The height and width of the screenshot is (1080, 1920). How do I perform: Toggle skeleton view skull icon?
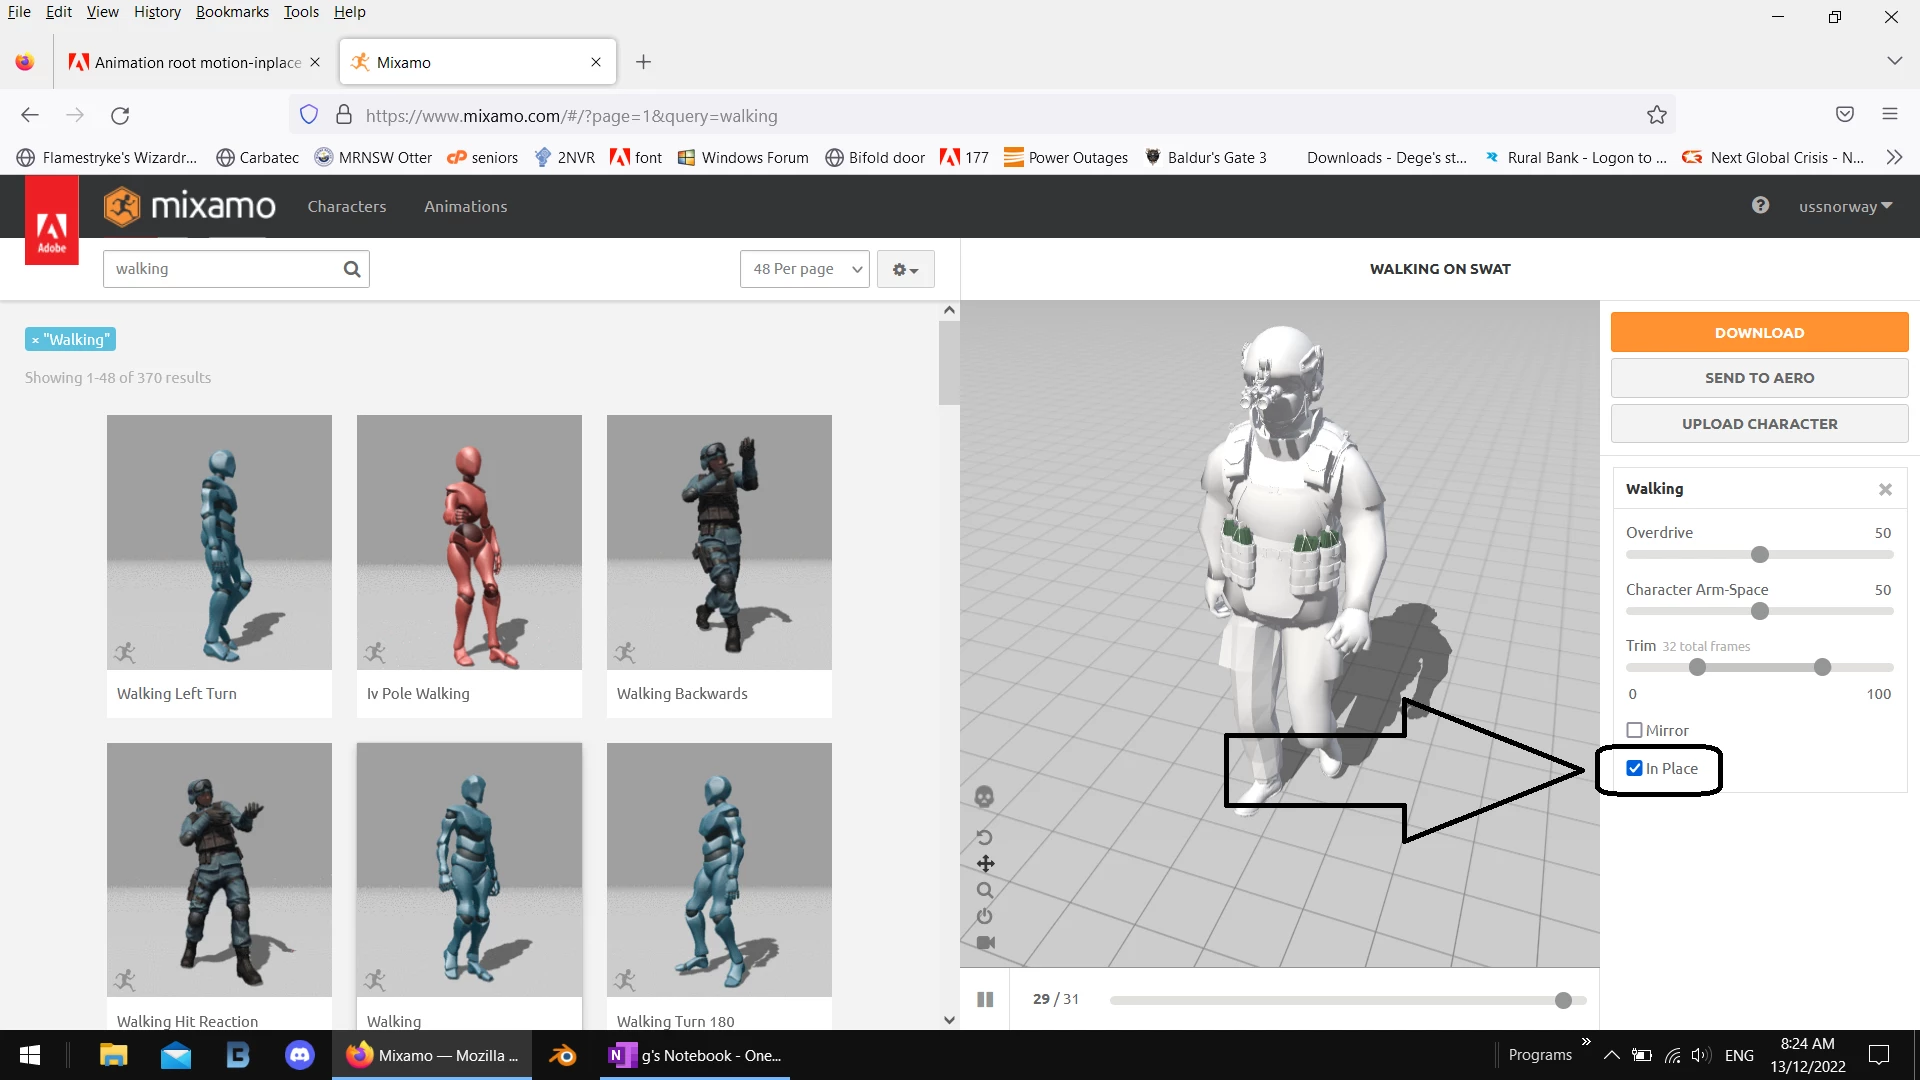[x=984, y=797]
